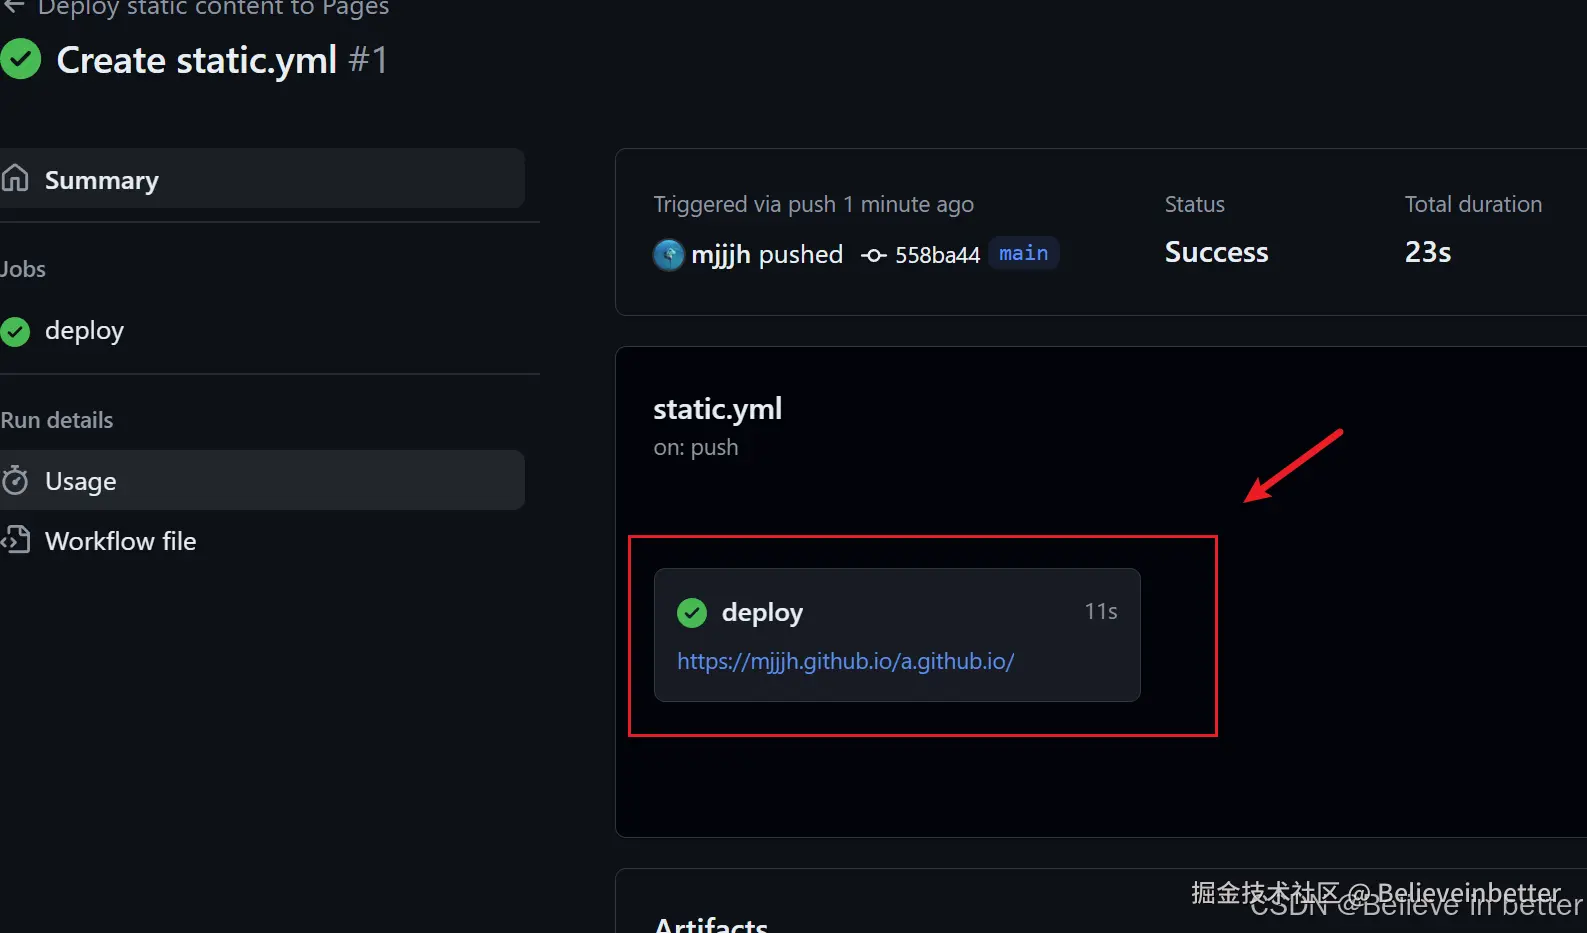Click the Summary home icon
The width and height of the screenshot is (1587, 933).
click(x=15, y=178)
